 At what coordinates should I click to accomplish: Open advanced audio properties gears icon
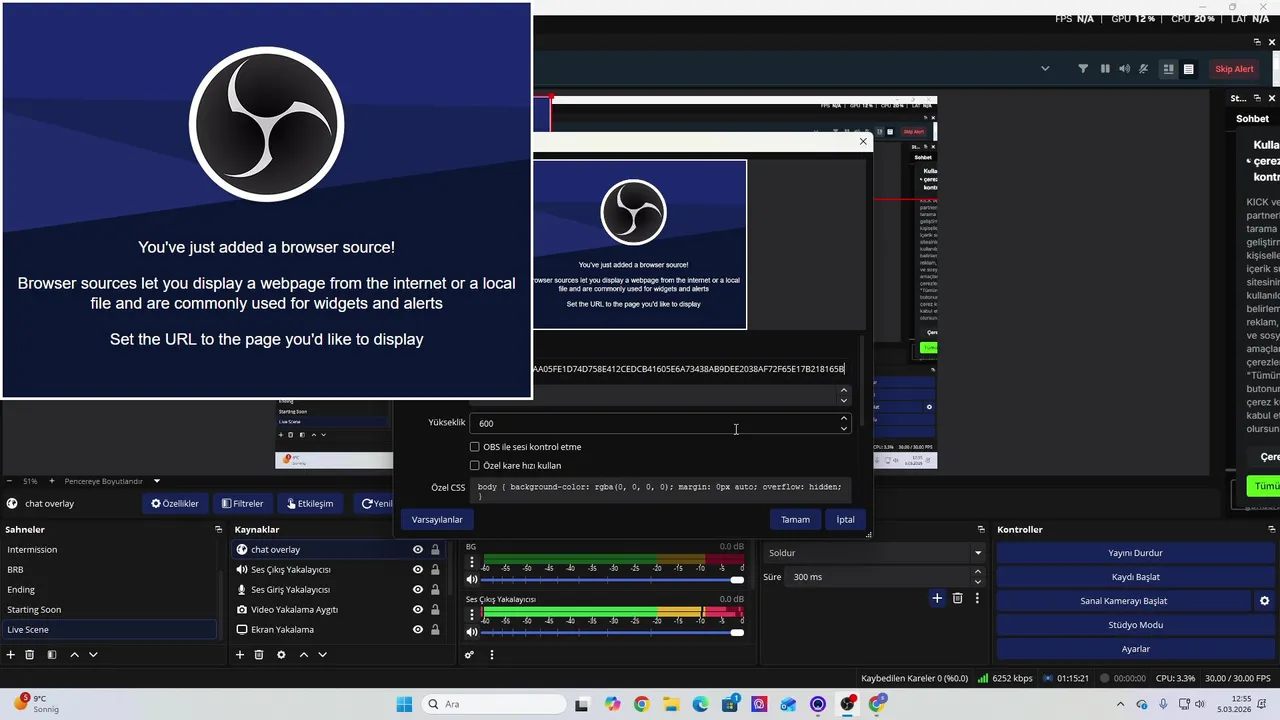pos(469,655)
